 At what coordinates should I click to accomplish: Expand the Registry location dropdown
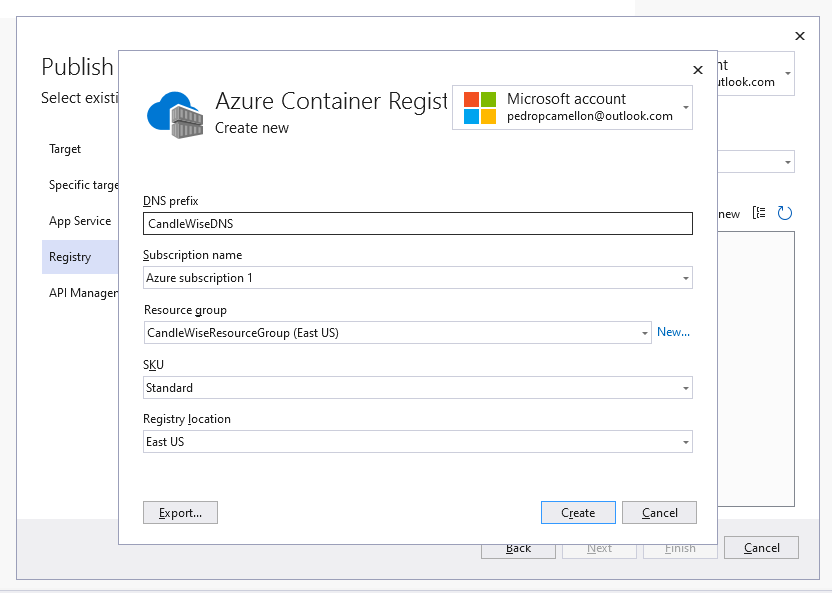[x=686, y=441]
